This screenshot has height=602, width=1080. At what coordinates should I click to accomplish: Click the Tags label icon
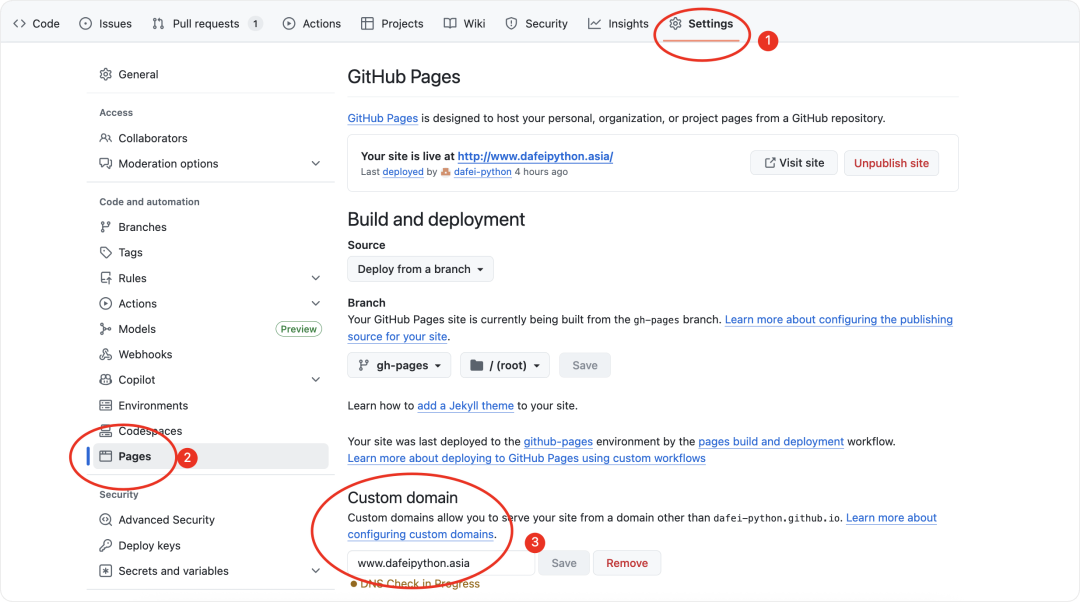click(105, 252)
